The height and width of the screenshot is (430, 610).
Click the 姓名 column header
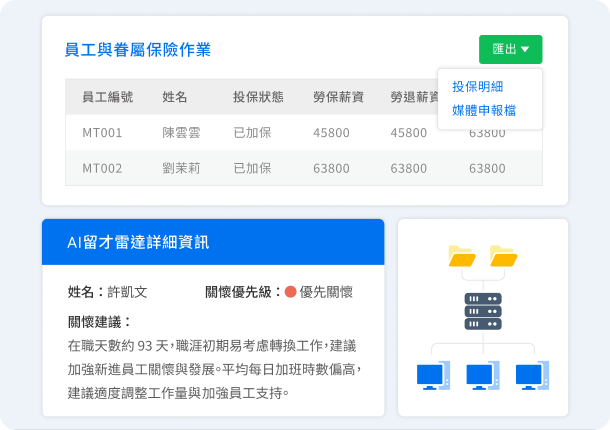pos(175,97)
